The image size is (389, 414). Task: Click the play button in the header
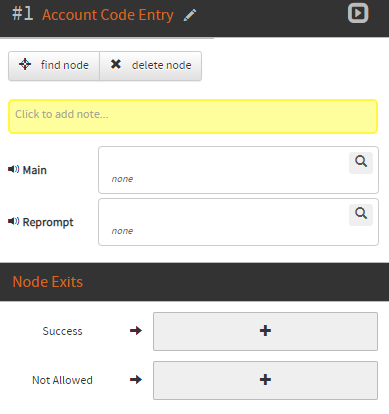pos(358,13)
